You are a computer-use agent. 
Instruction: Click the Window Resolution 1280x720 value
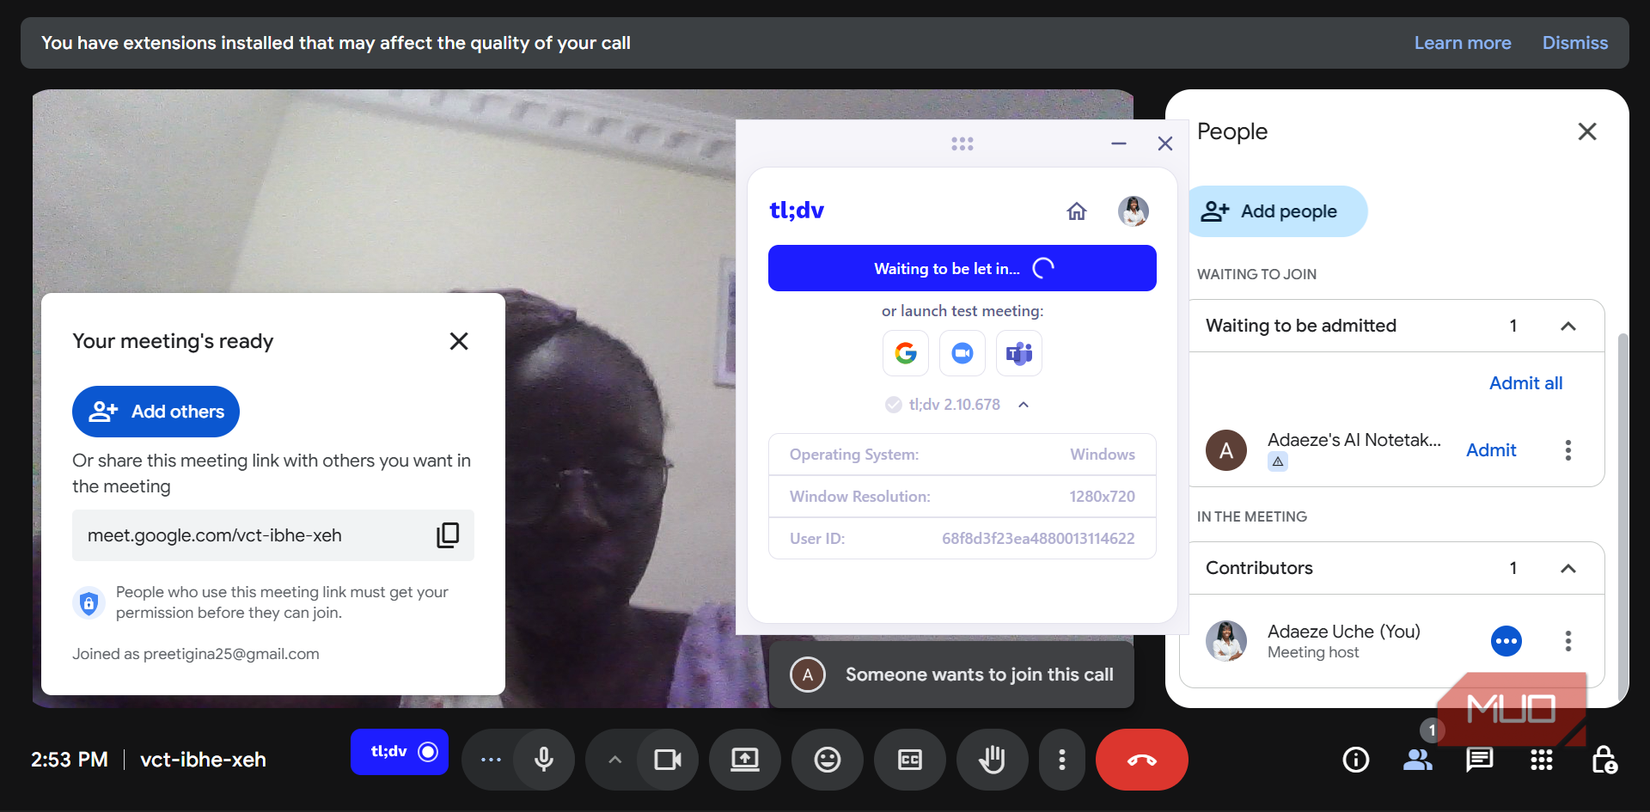coord(1102,496)
